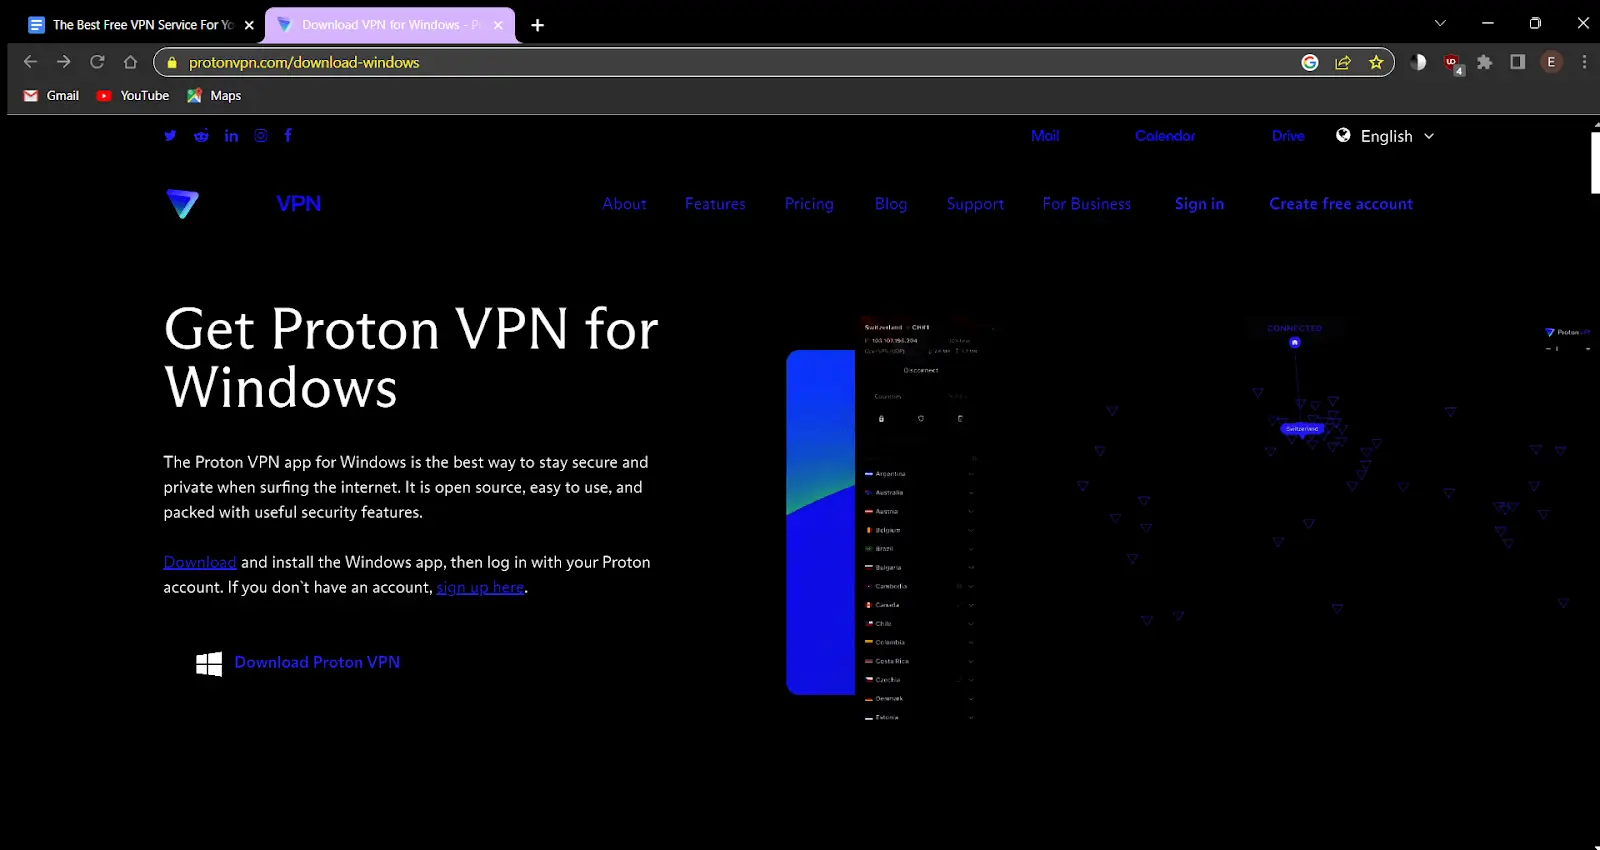1600x850 pixels.
Task: Open a new browser tab
Action: [537, 25]
